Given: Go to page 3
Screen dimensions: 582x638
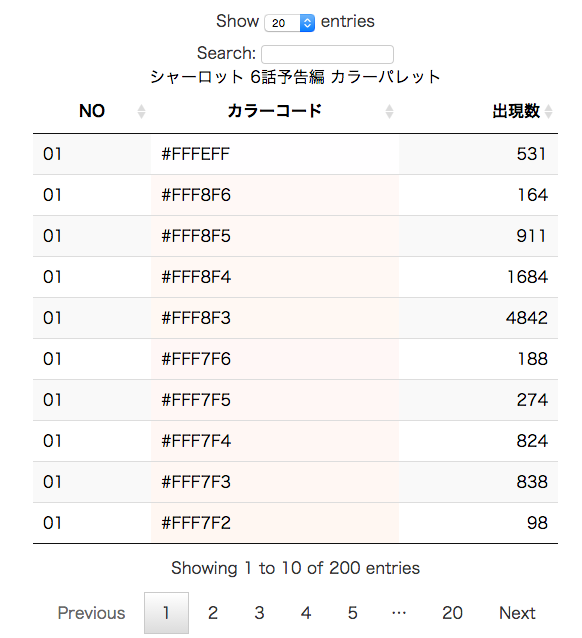Looking at the screenshot, I should (x=260, y=613).
